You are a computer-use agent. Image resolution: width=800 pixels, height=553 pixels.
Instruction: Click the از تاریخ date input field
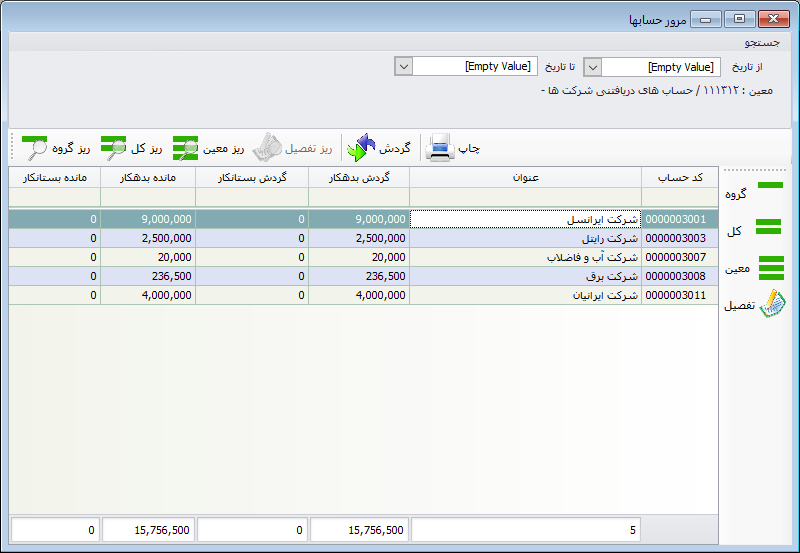point(661,67)
